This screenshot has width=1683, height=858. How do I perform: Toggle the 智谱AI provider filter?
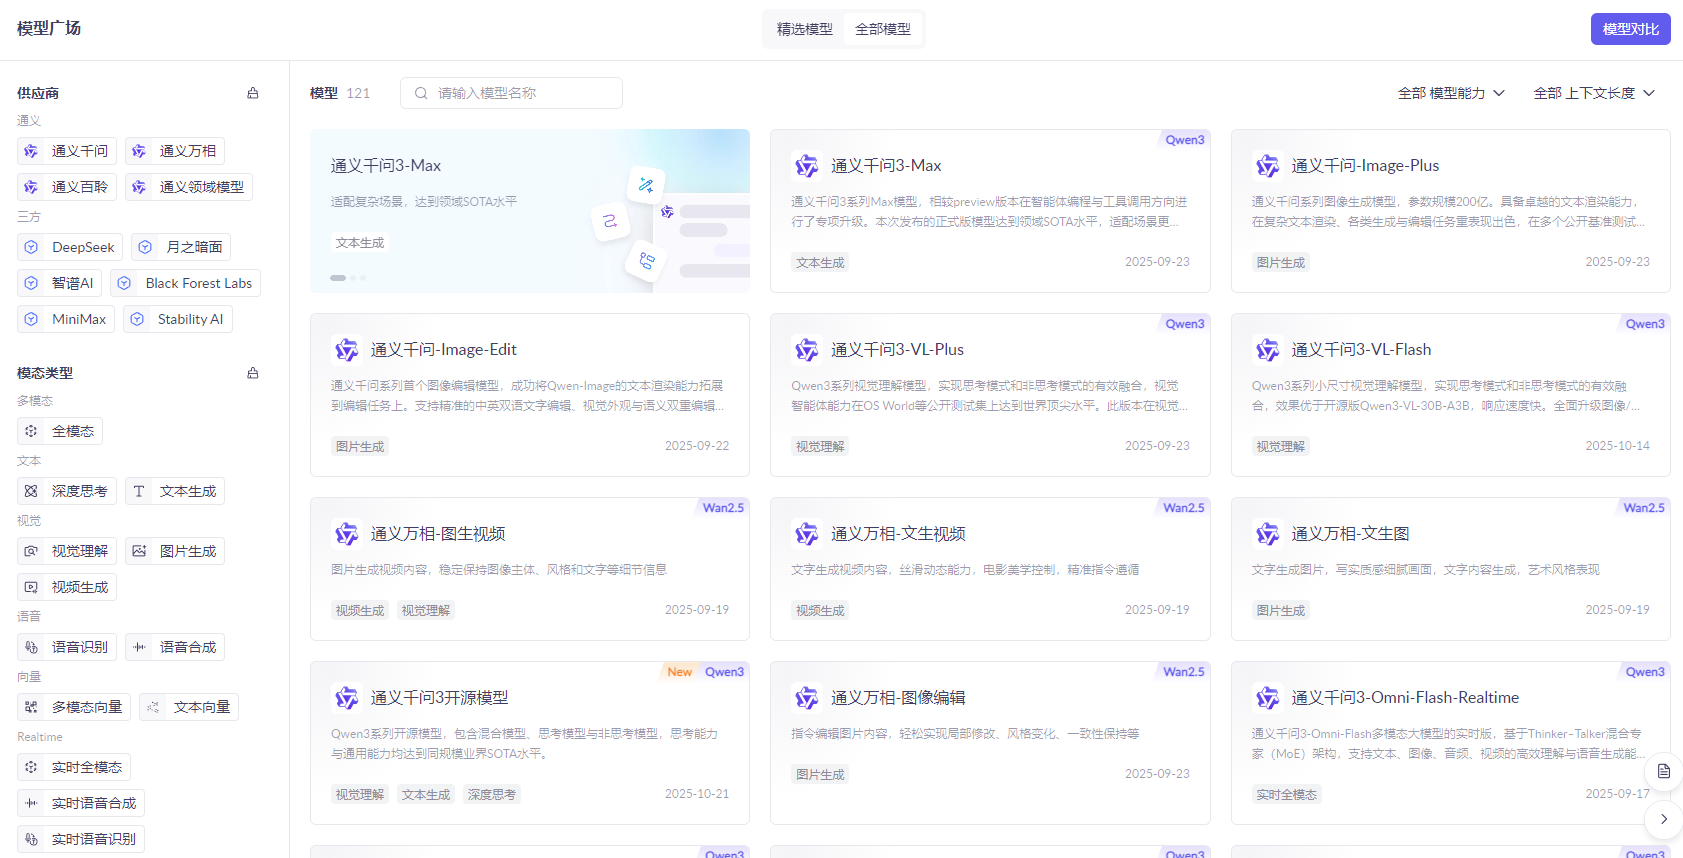pyautogui.click(x=59, y=283)
